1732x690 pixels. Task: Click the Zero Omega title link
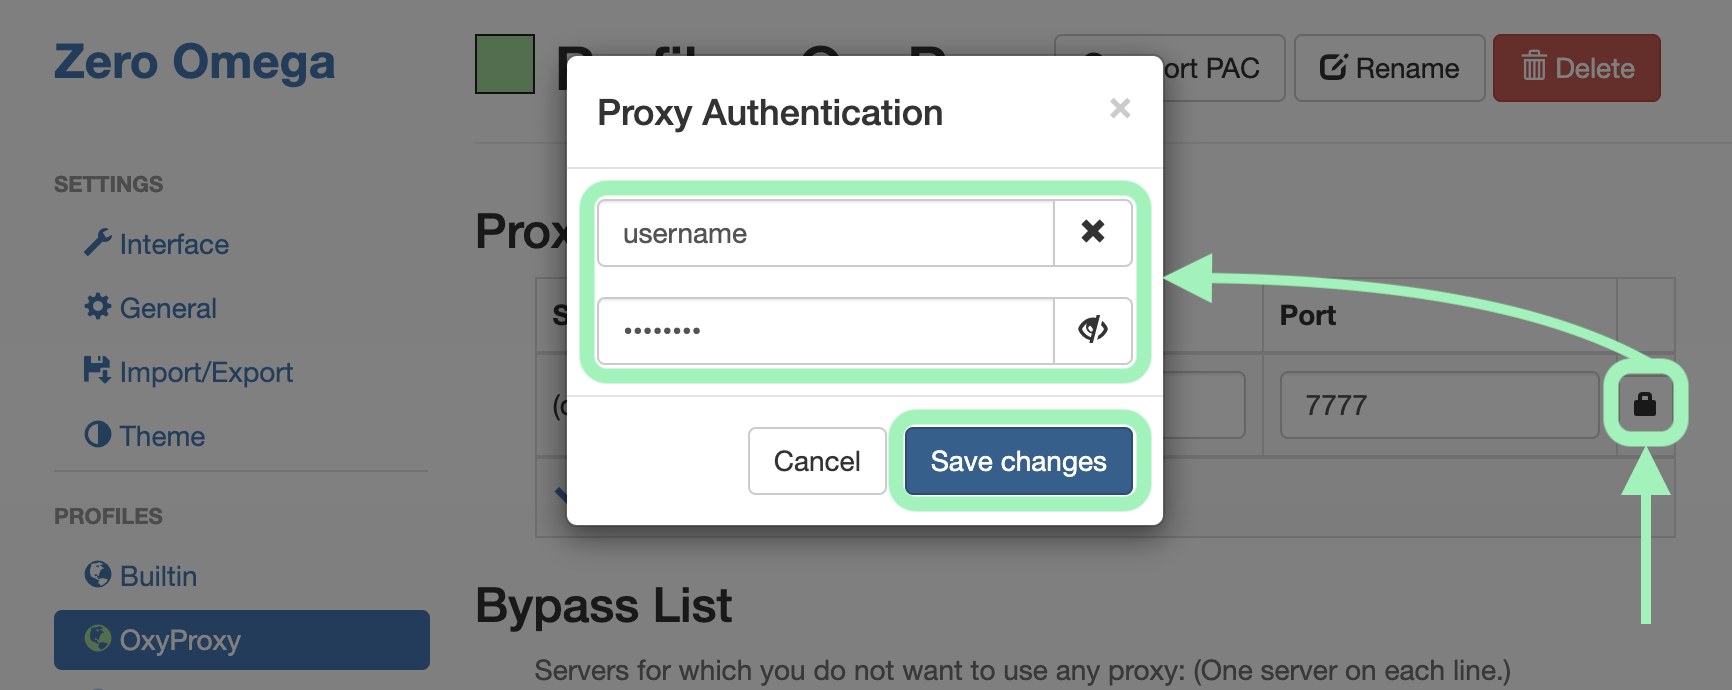(194, 62)
